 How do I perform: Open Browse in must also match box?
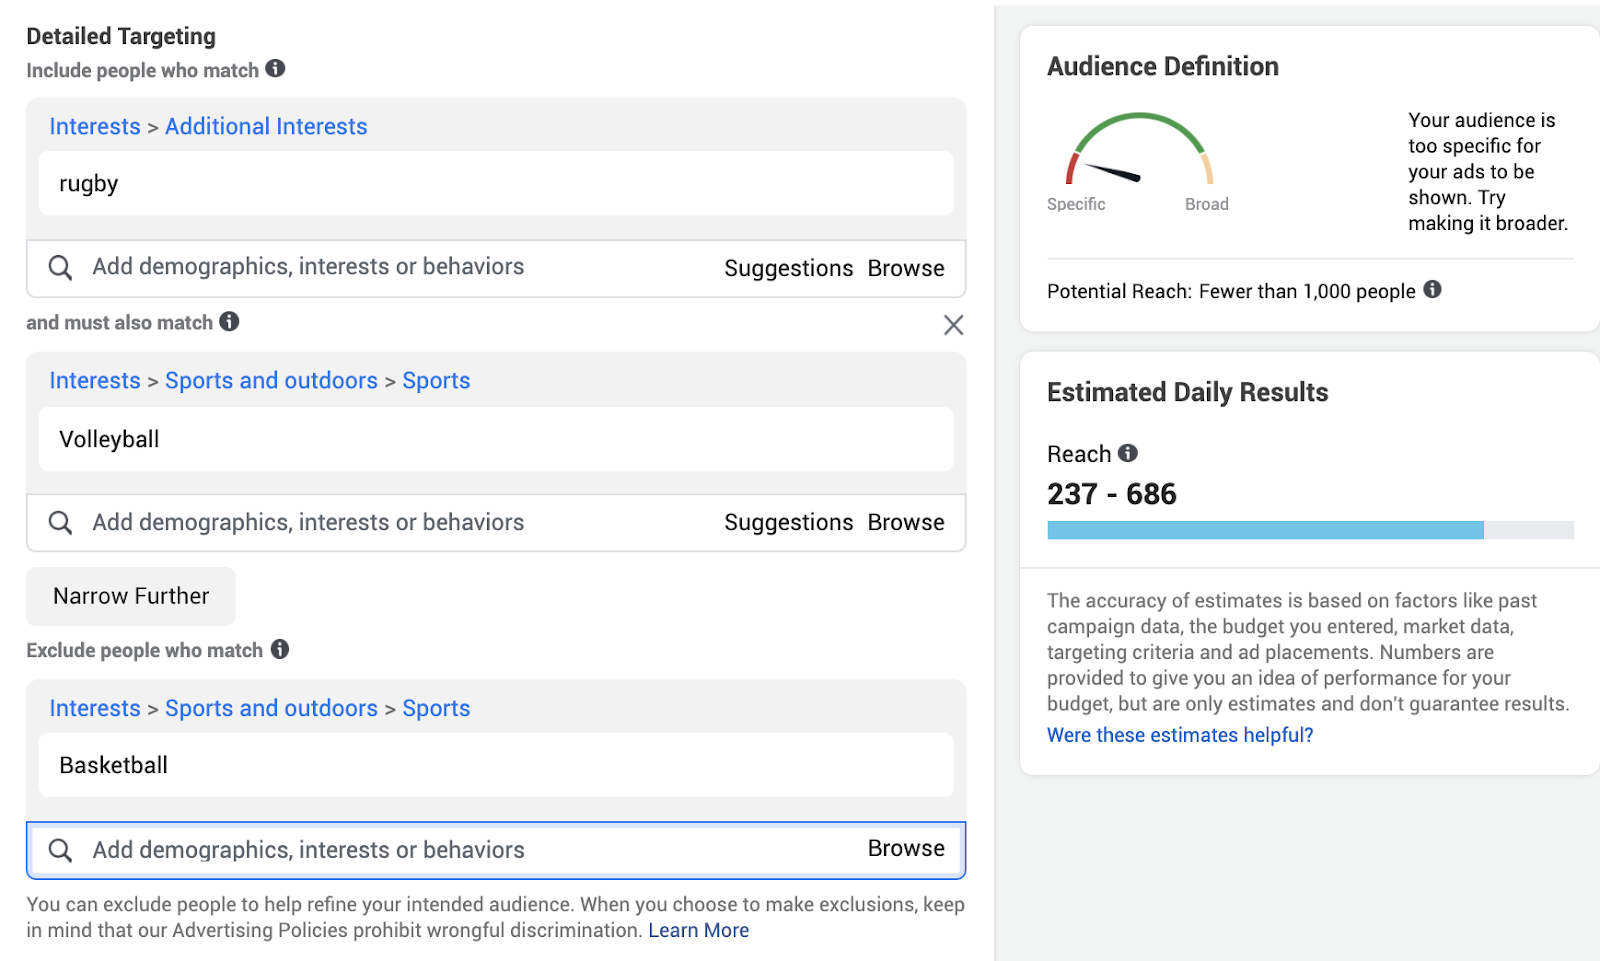[906, 522]
